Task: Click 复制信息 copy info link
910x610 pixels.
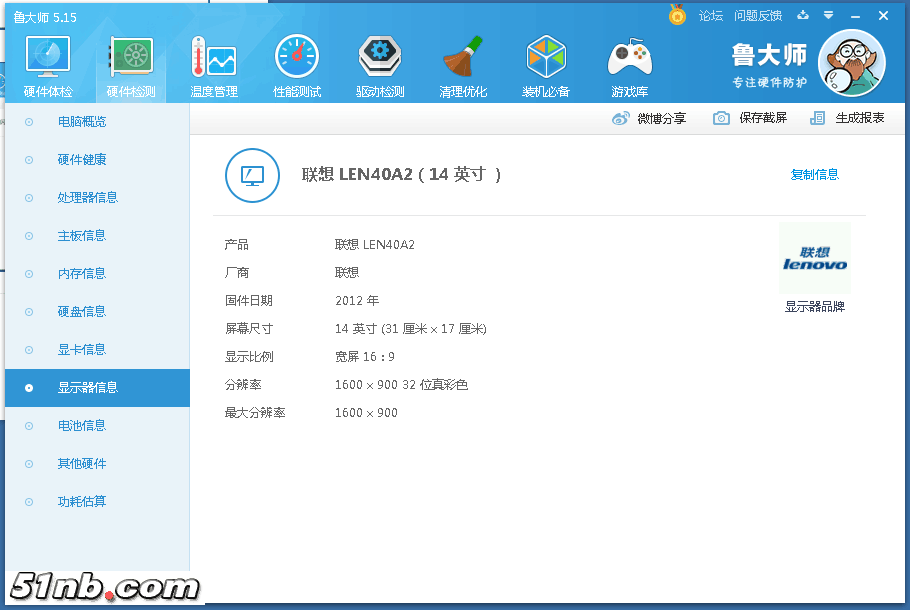Action: click(815, 175)
